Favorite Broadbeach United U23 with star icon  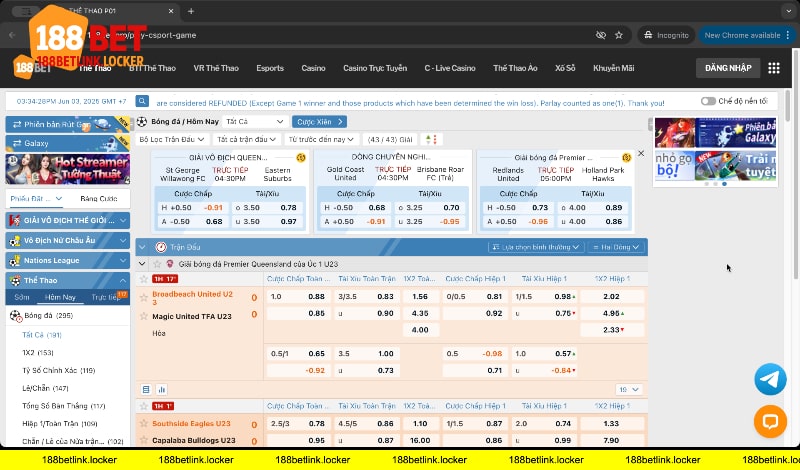tap(144, 297)
